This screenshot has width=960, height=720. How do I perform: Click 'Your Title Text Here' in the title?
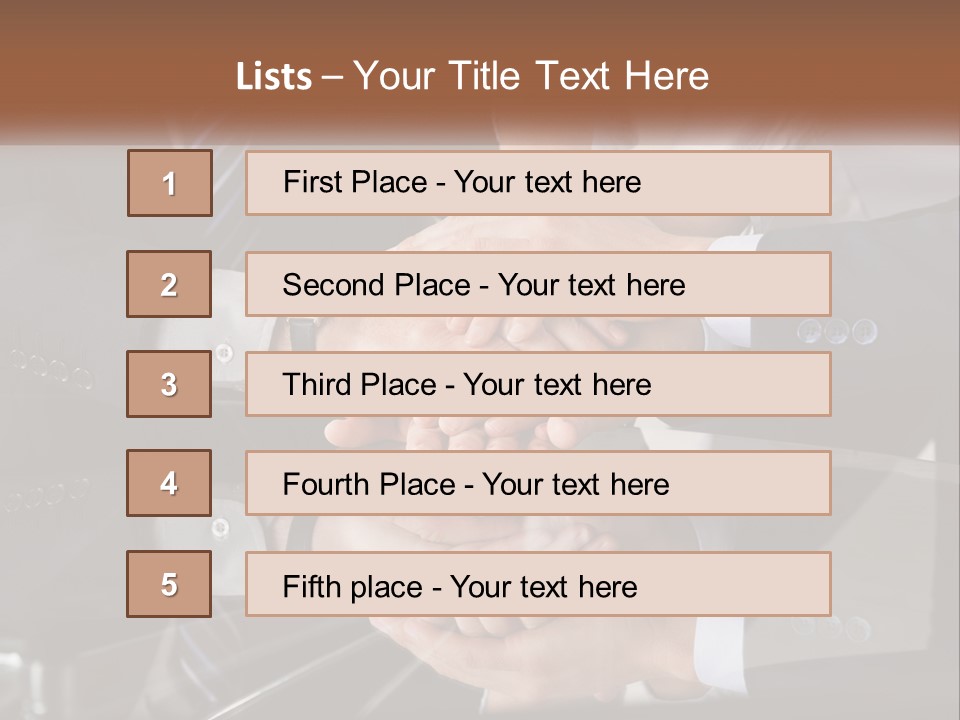coord(531,76)
